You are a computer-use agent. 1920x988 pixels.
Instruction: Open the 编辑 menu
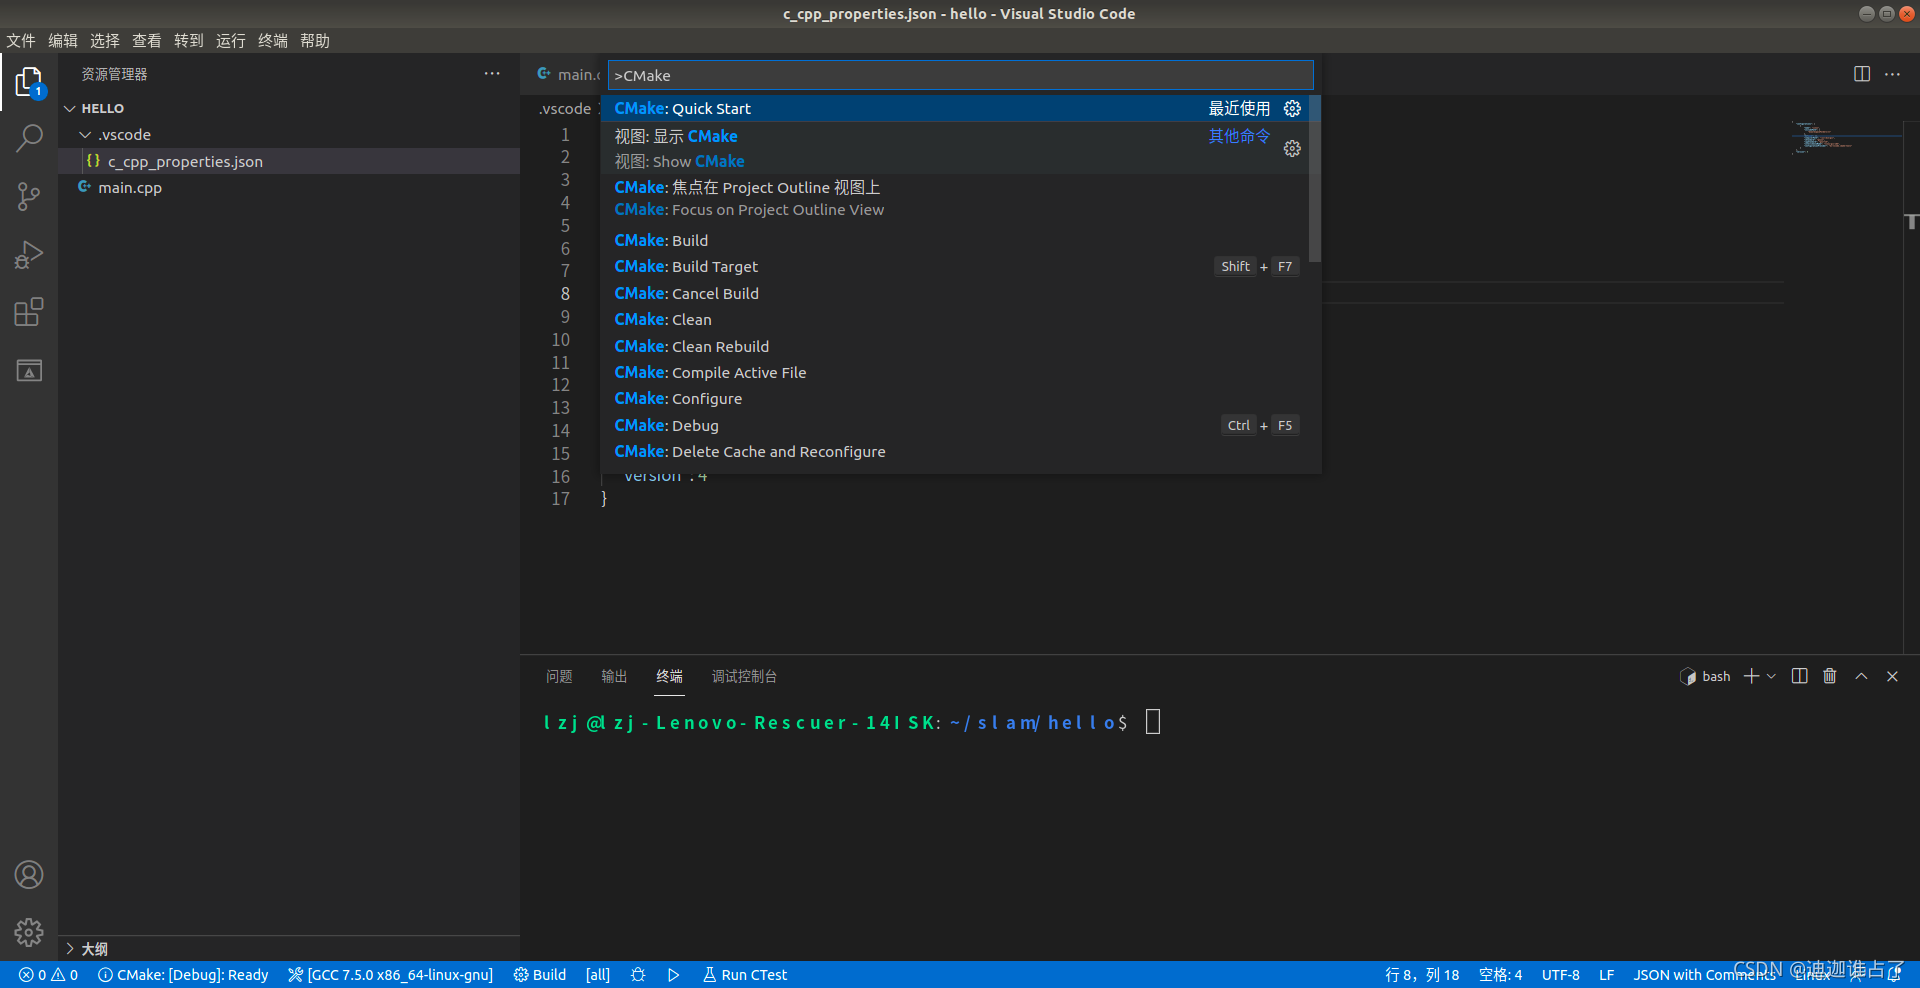click(x=63, y=40)
